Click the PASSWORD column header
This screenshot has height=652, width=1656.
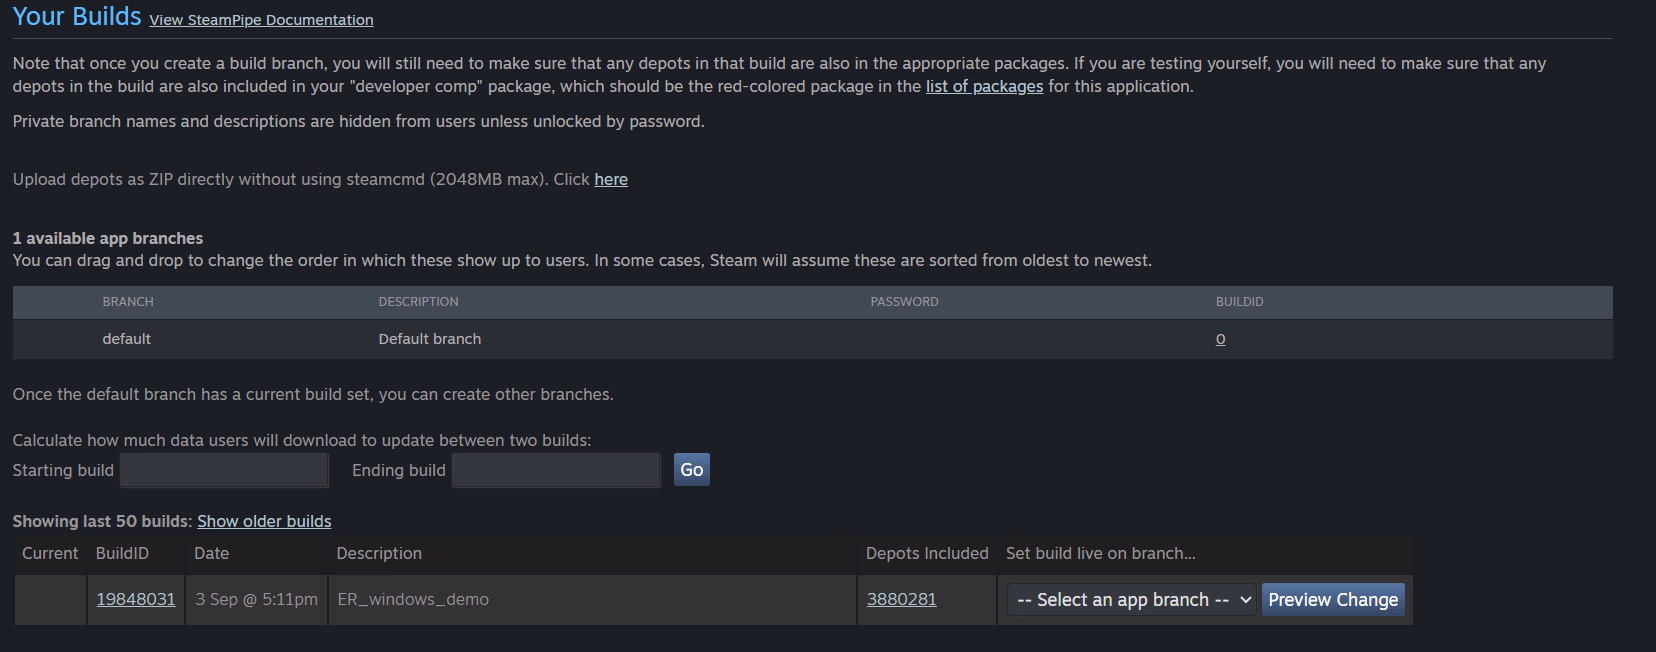click(904, 302)
